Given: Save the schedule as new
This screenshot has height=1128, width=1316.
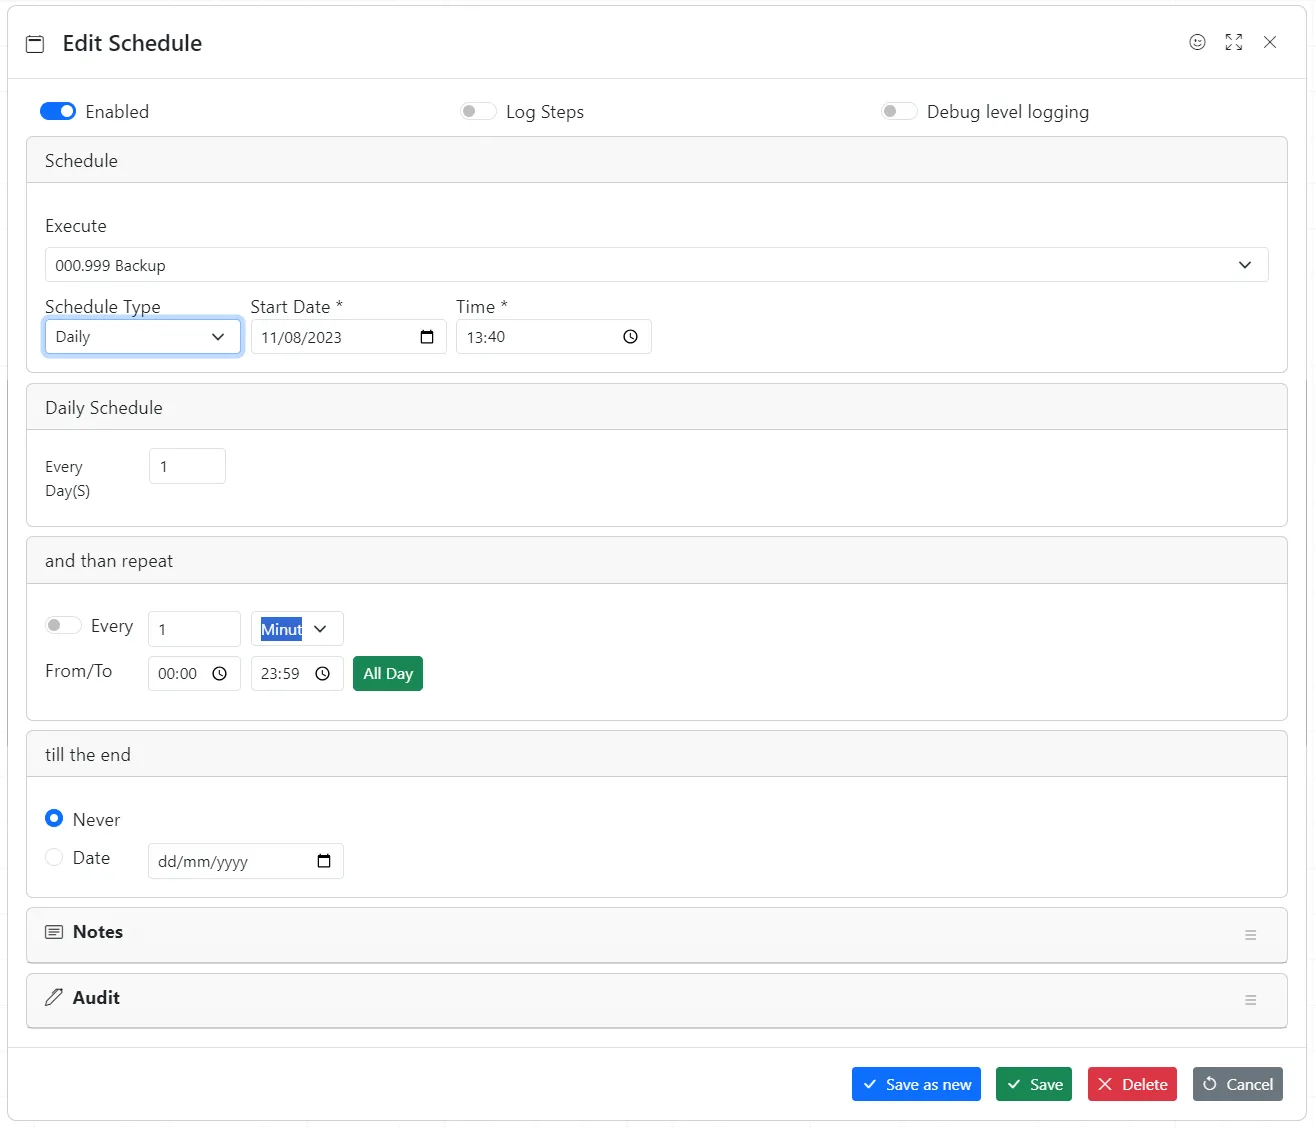Looking at the screenshot, I should click(x=915, y=1084).
